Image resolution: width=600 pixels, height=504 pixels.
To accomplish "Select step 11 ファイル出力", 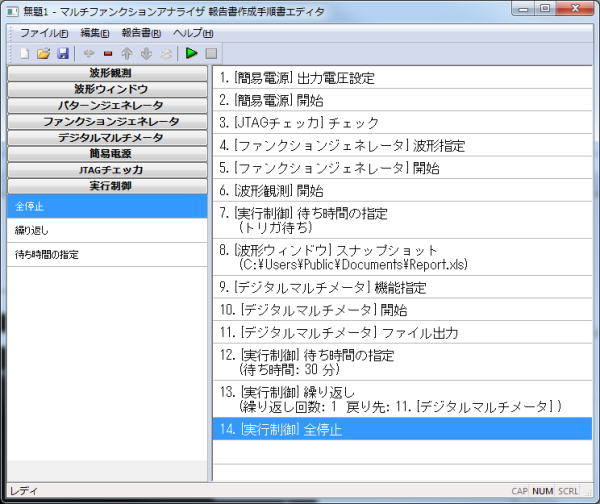I will [x=402, y=332].
